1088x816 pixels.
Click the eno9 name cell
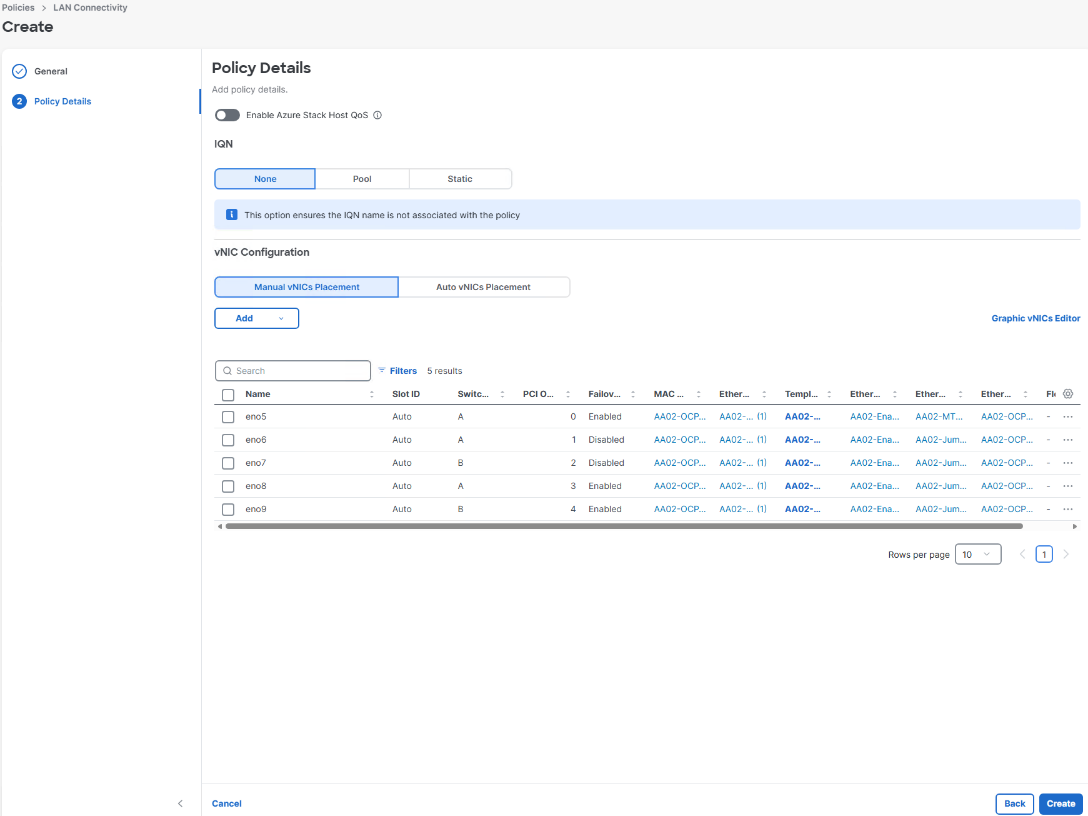tap(255, 509)
